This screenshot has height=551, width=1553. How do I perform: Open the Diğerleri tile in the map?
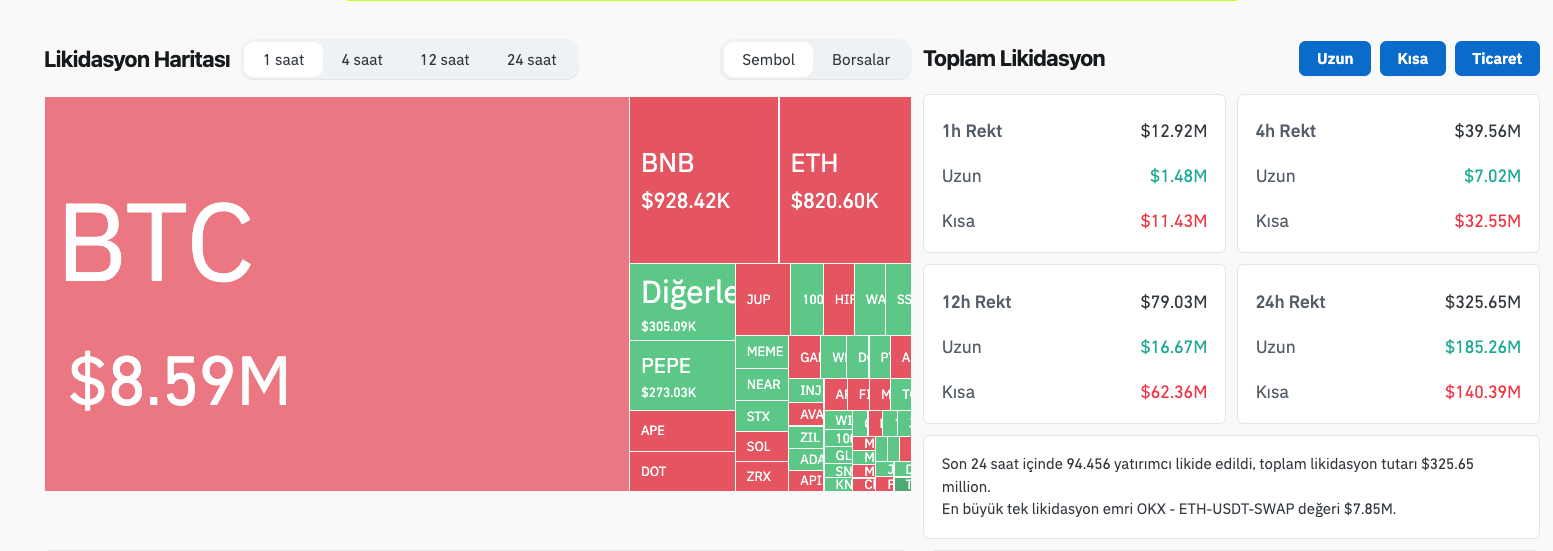tap(682, 302)
